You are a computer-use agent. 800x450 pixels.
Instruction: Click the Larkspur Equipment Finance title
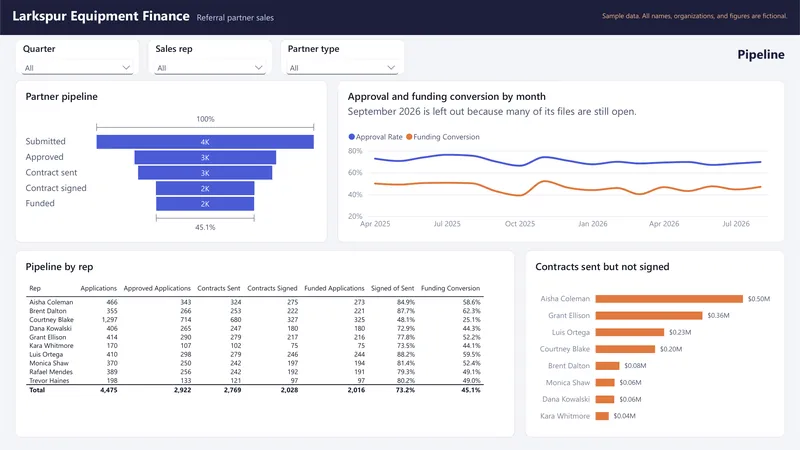[x=101, y=16]
